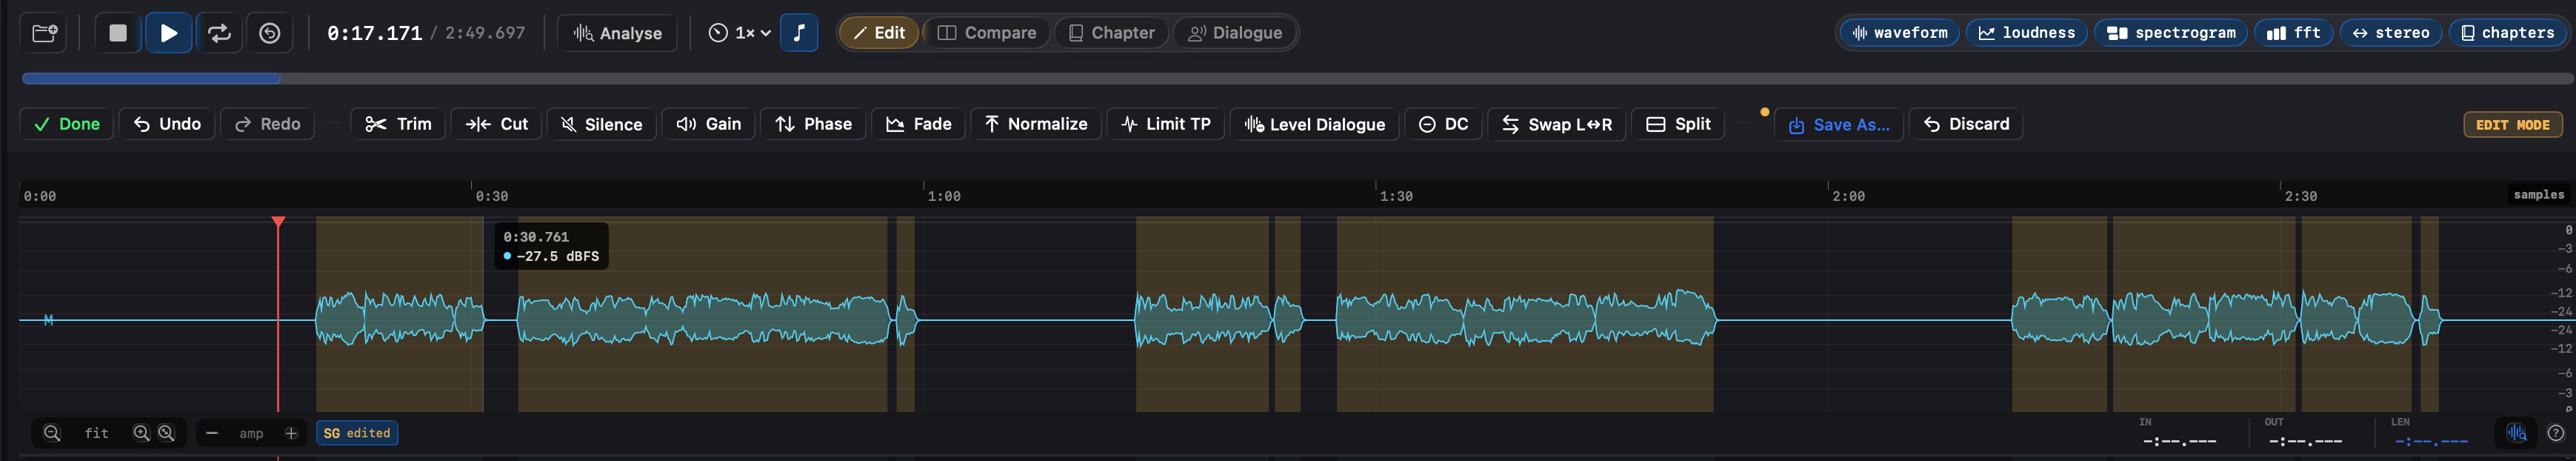Image resolution: width=2576 pixels, height=461 pixels.
Task: Click the LEN time field
Action: pyautogui.click(x=2431, y=441)
